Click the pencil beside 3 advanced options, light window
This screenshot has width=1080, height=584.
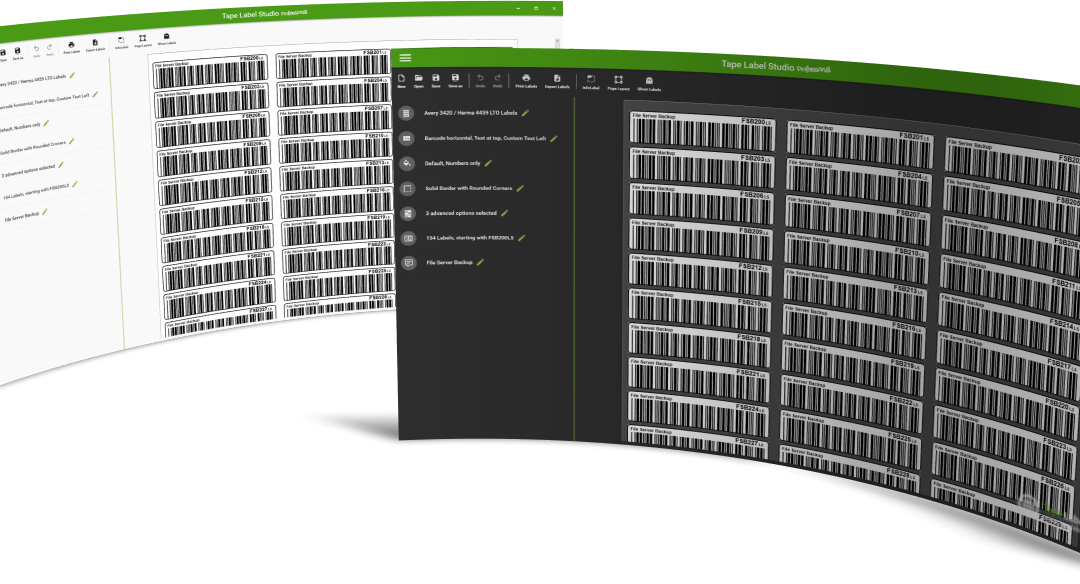(x=61, y=165)
